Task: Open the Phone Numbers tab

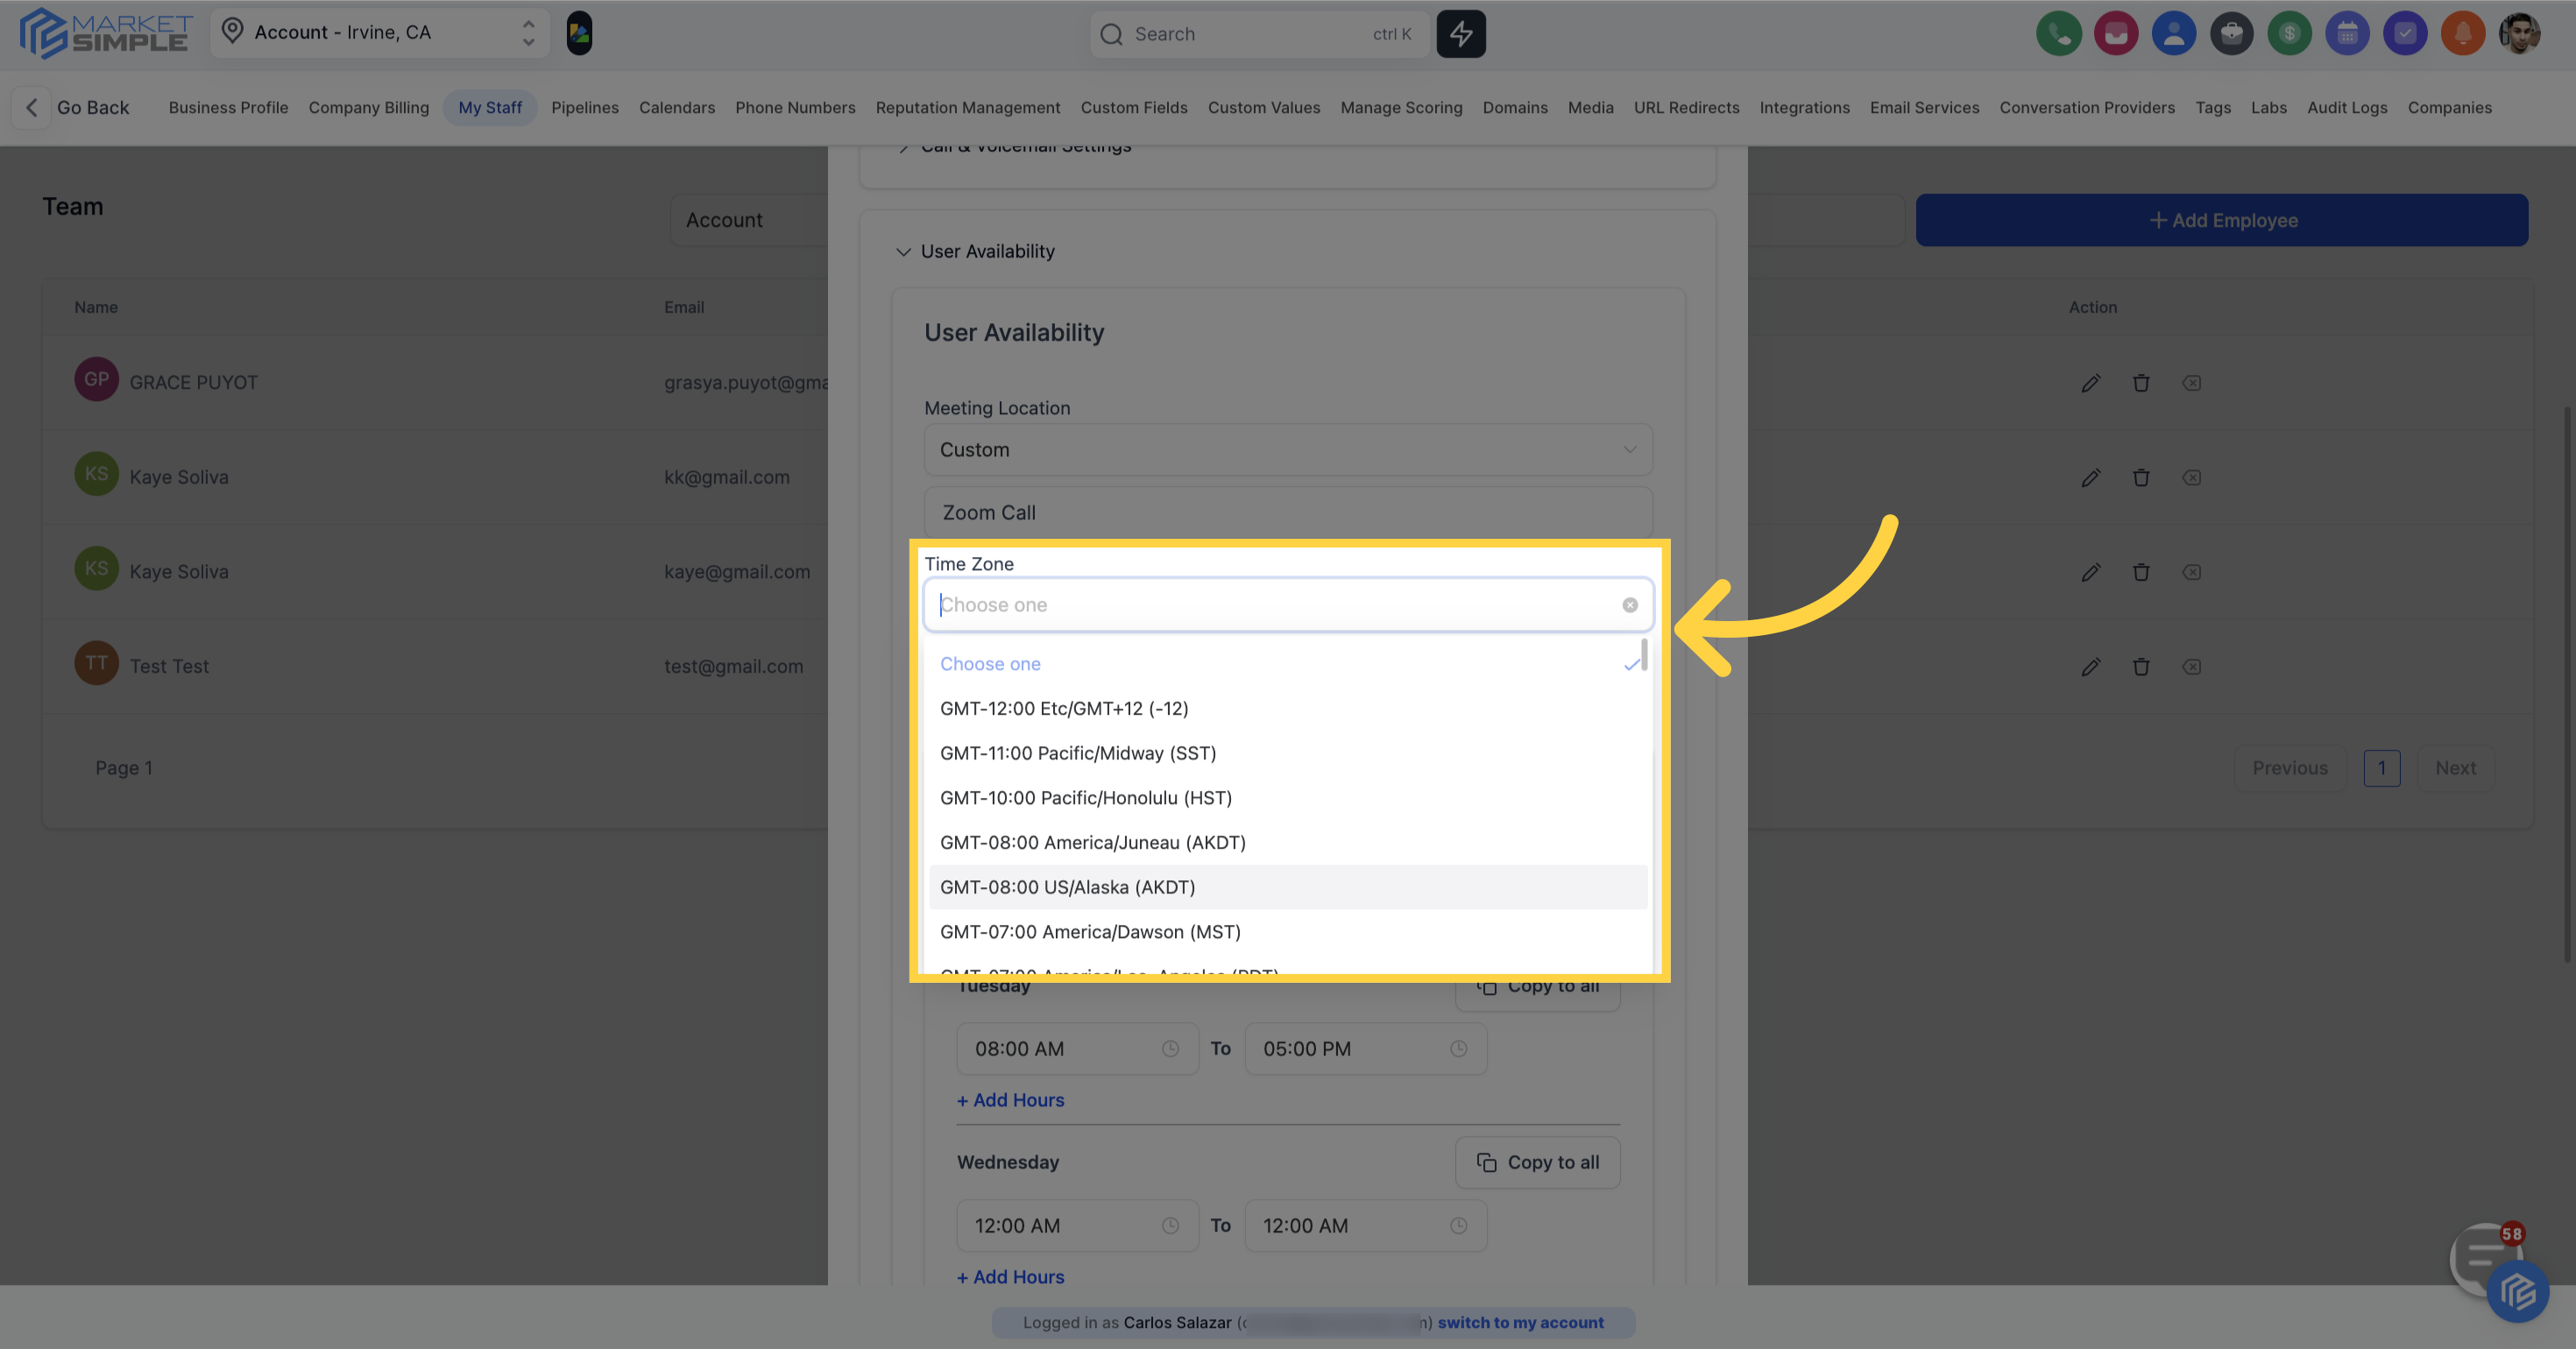Action: coord(795,108)
